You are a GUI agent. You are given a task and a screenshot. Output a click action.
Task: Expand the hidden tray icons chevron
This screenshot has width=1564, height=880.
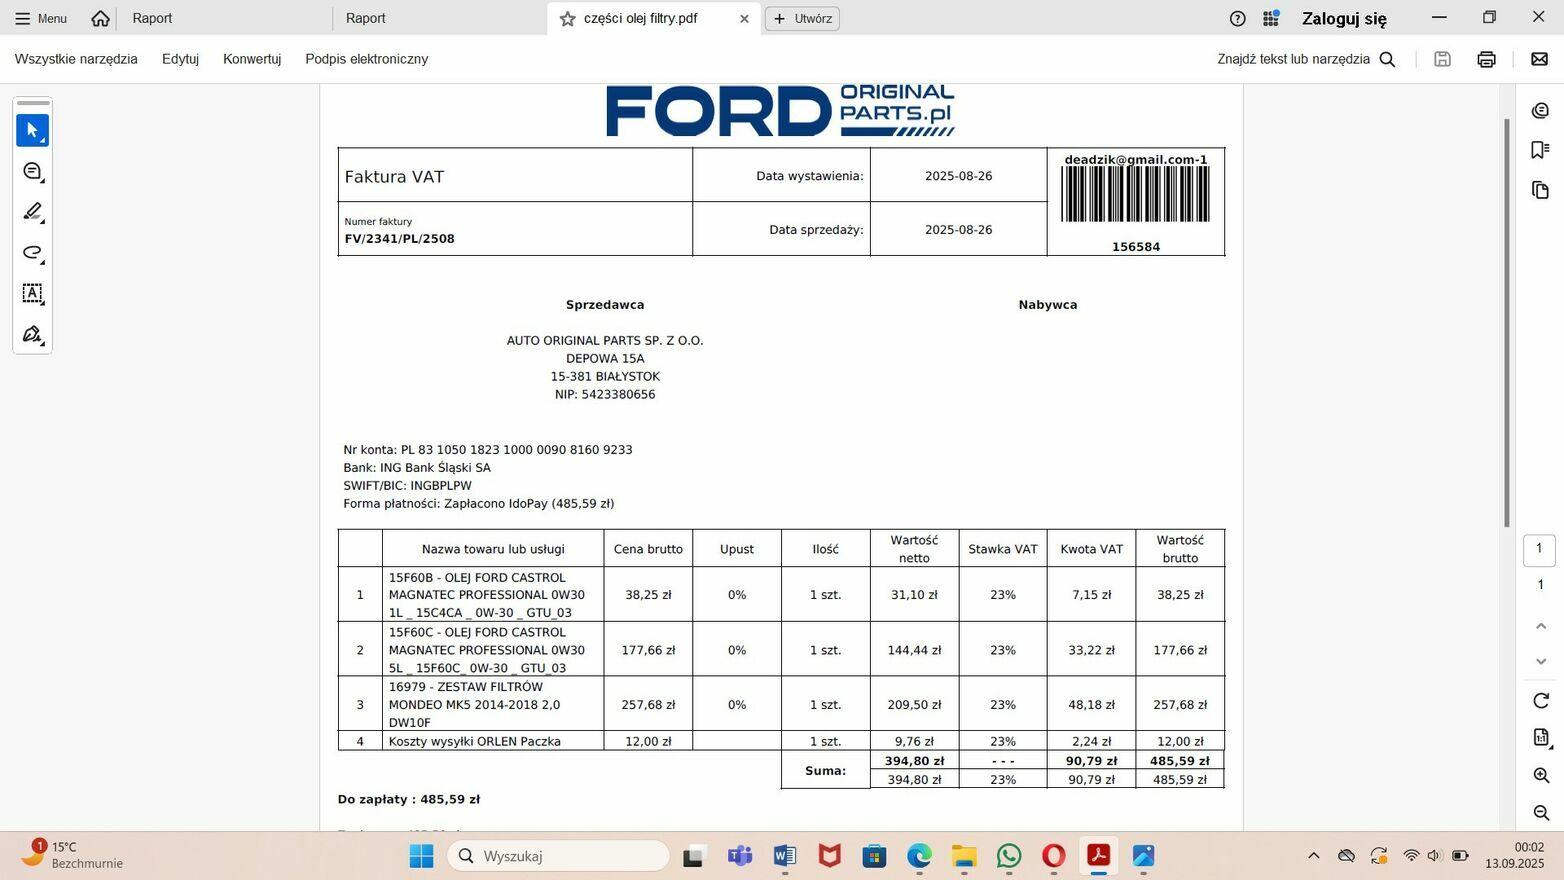[x=1314, y=856]
